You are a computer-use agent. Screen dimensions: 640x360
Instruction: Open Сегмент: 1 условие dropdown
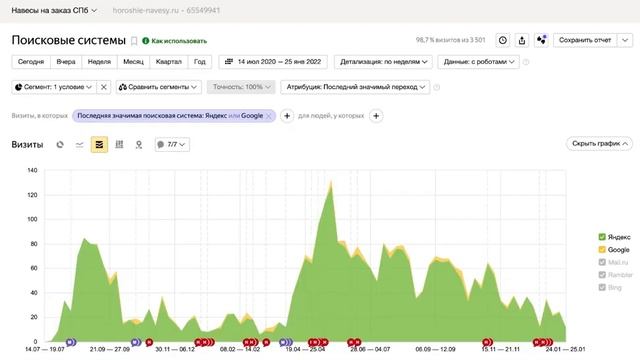click(54, 87)
